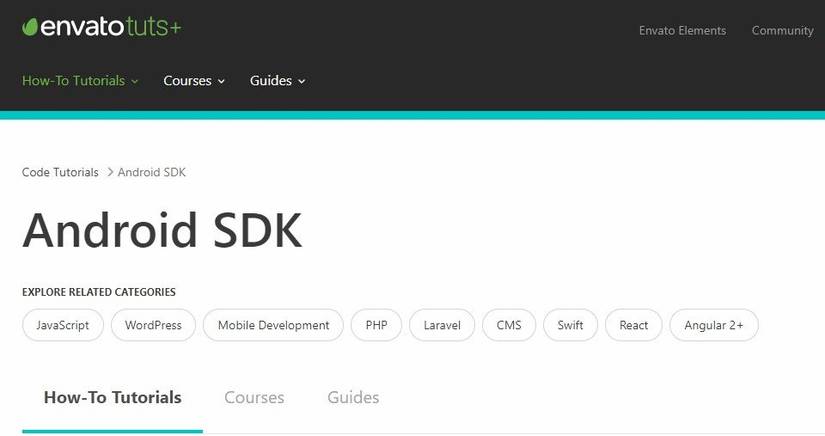Select the PHP category pill
This screenshot has width=825, height=436.
click(x=376, y=325)
